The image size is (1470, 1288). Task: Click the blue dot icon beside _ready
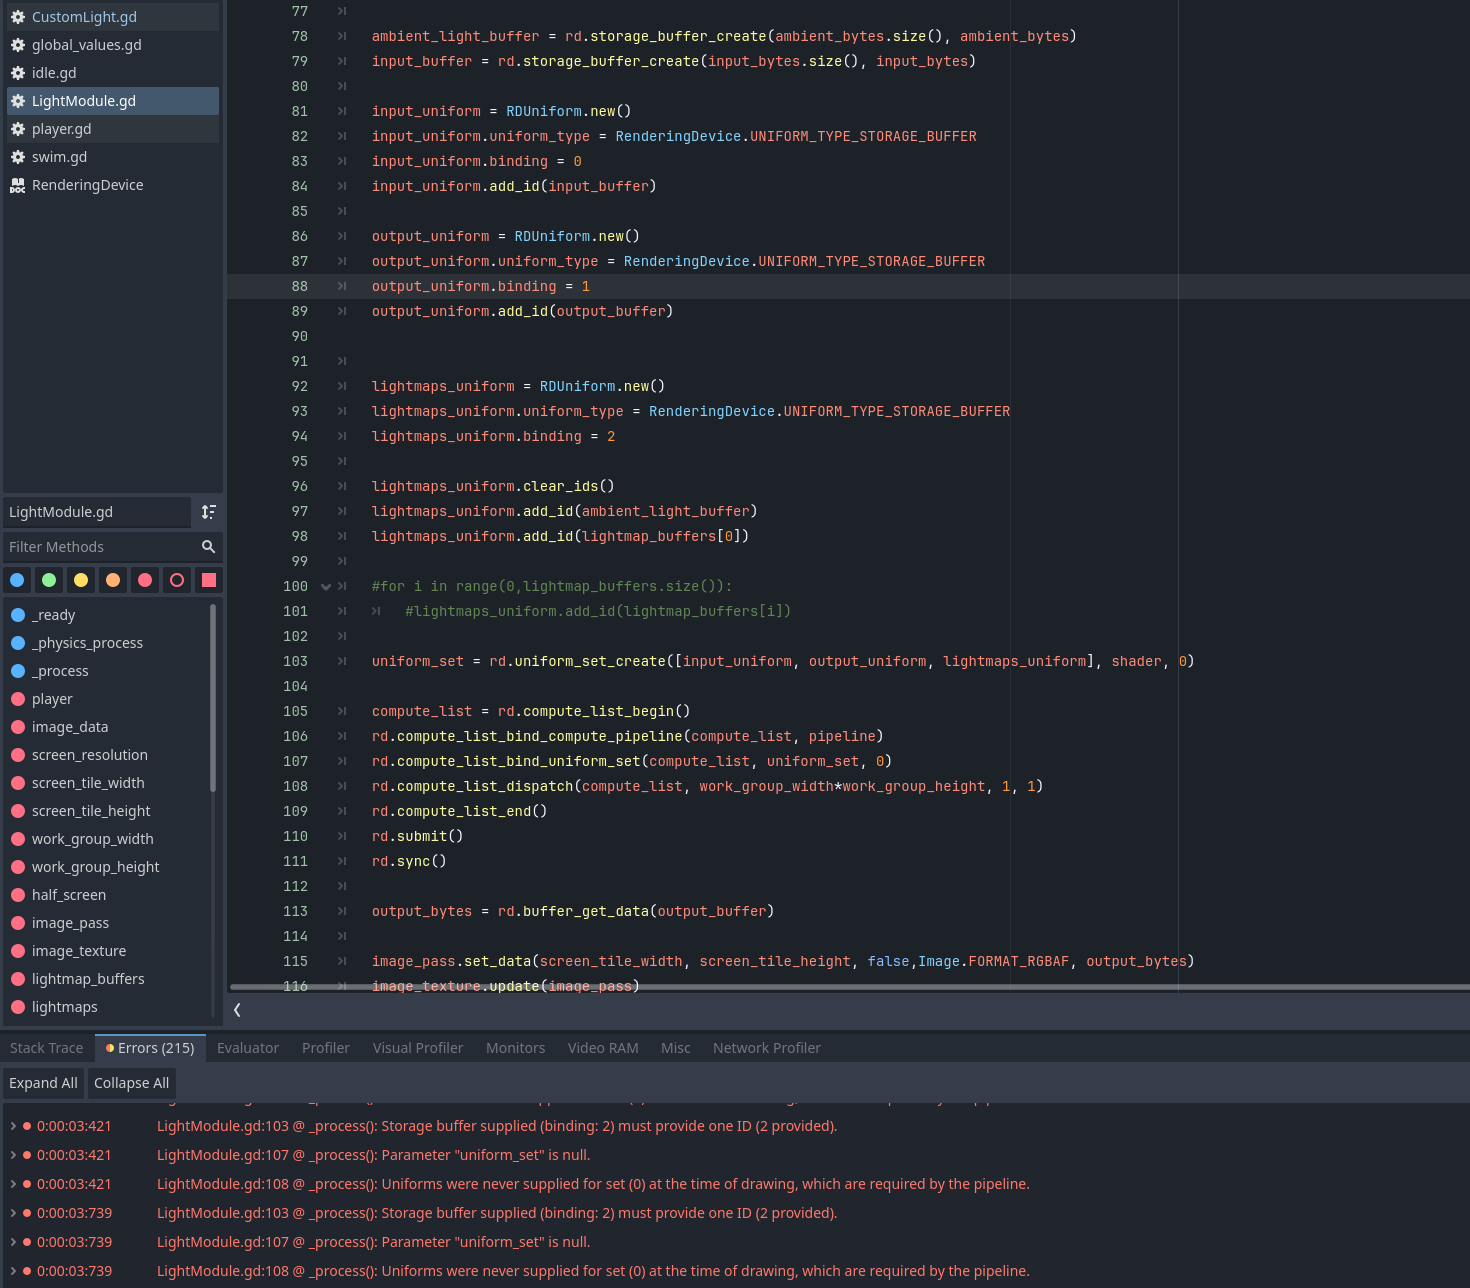(18, 615)
